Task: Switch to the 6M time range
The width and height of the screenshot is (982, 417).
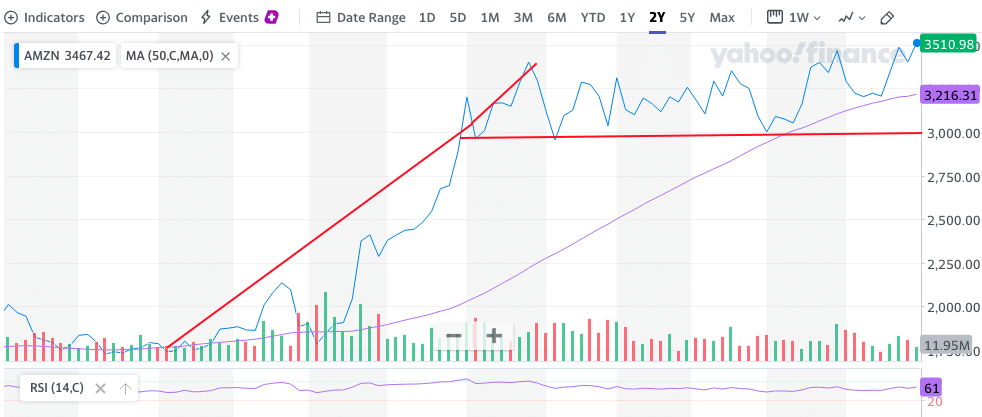Action: point(556,18)
